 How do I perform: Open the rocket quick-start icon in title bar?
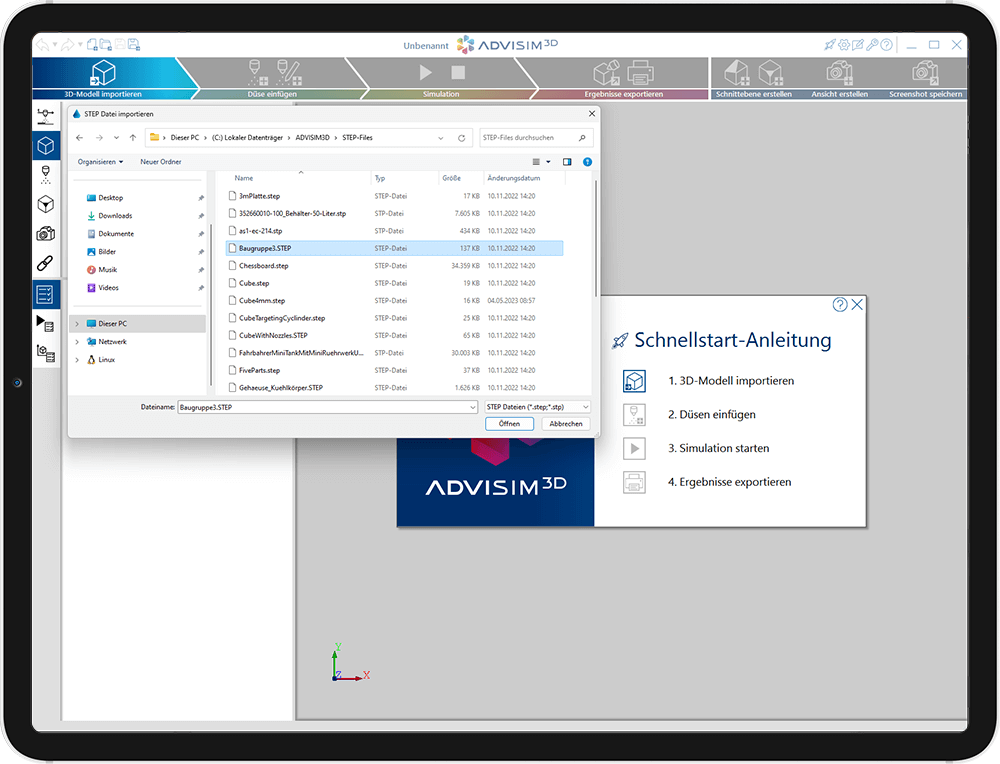click(830, 45)
